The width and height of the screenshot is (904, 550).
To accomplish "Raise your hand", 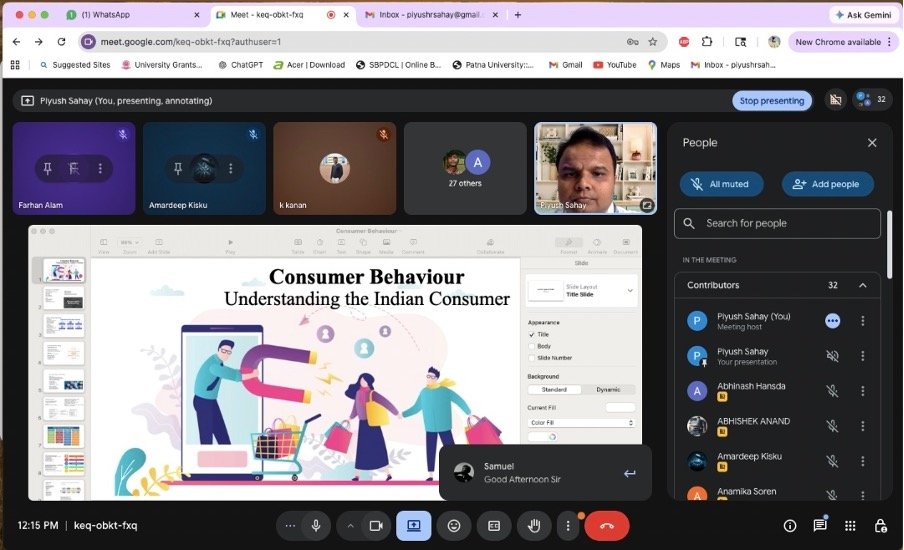I will (534, 526).
